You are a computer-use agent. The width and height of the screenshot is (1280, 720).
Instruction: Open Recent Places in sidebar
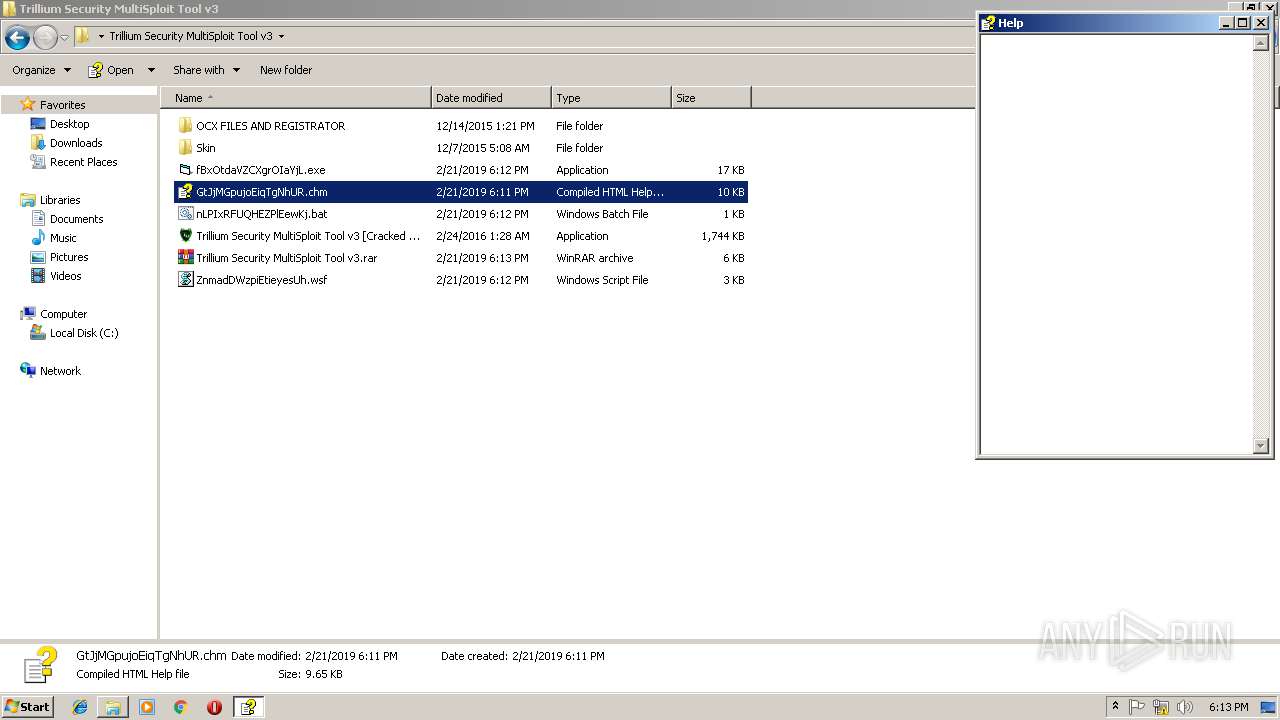click(x=83, y=162)
